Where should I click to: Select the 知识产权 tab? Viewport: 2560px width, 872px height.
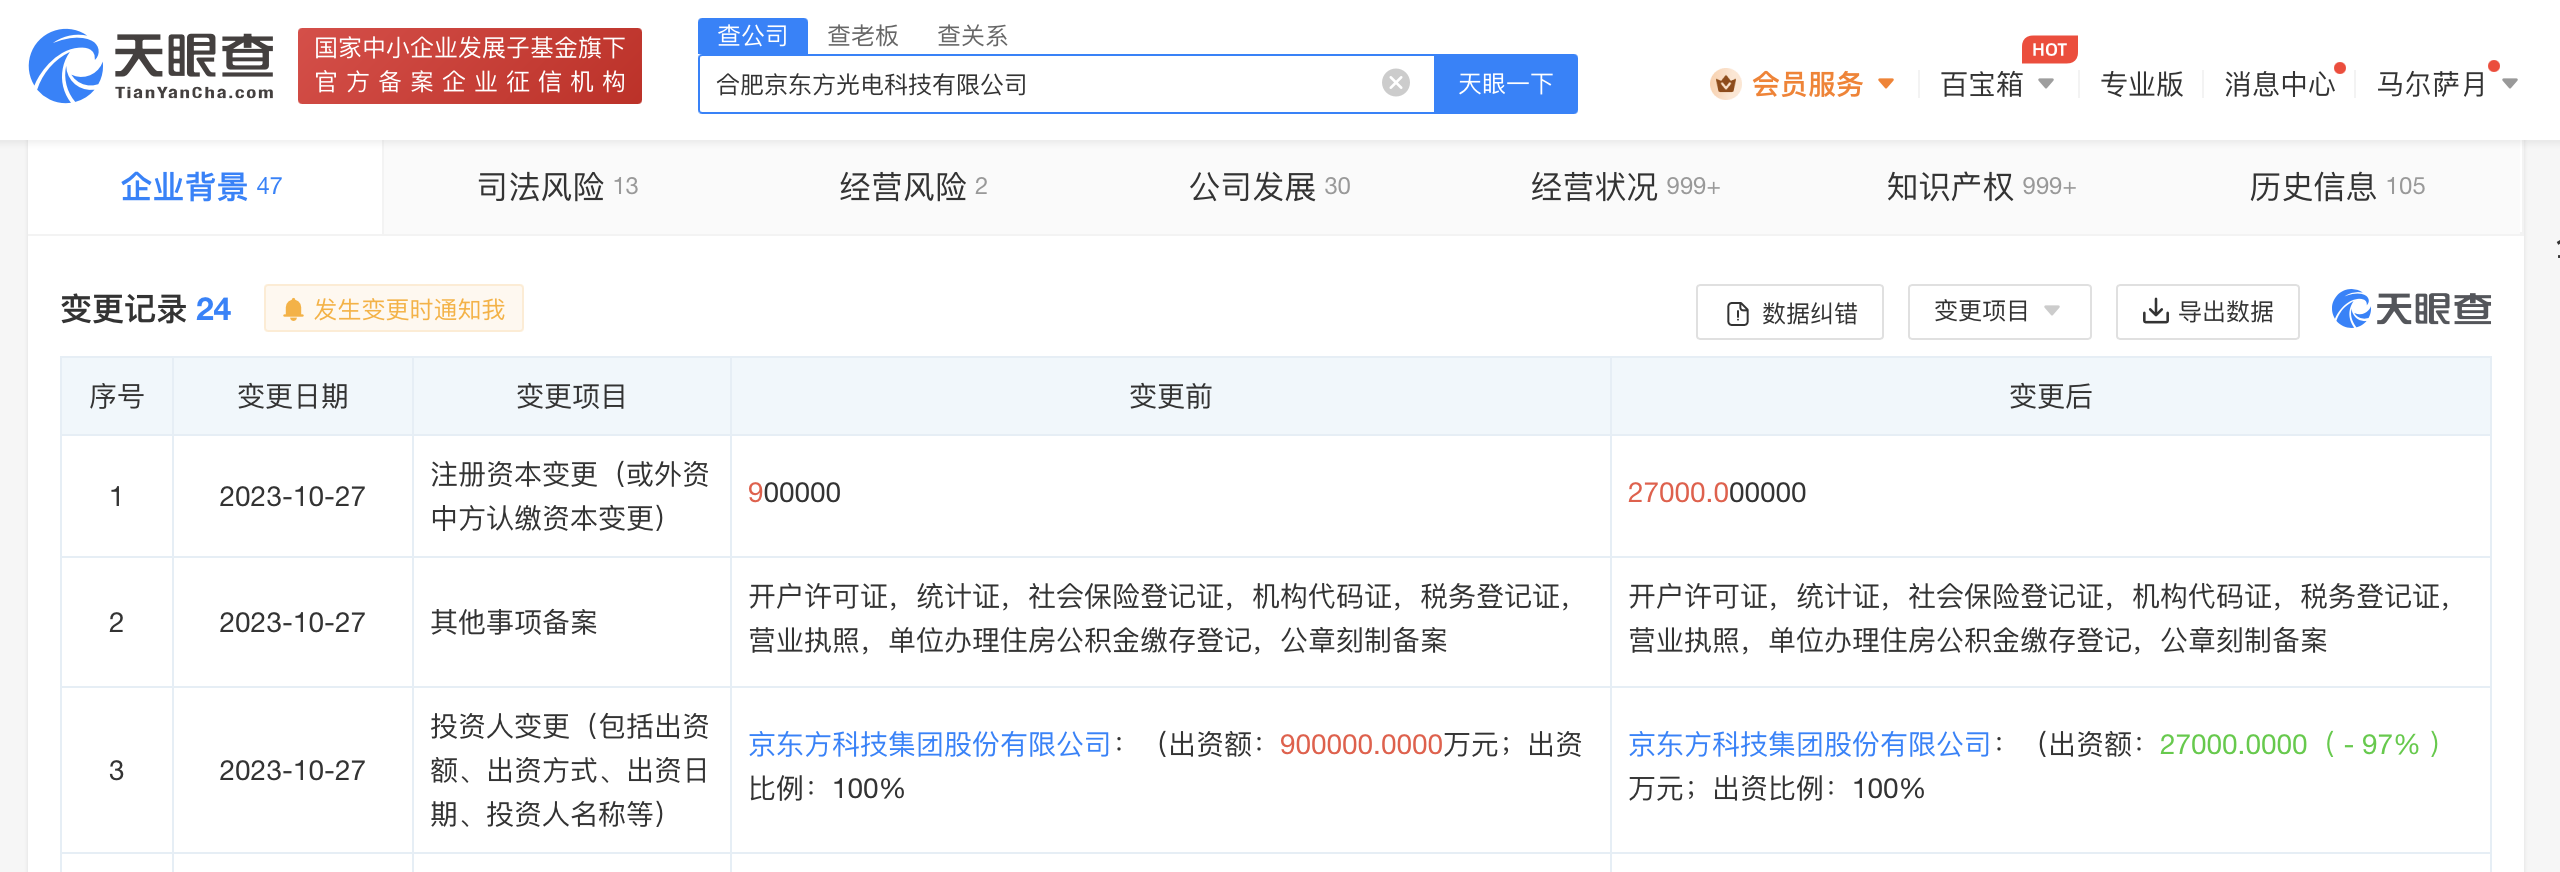tap(1981, 187)
